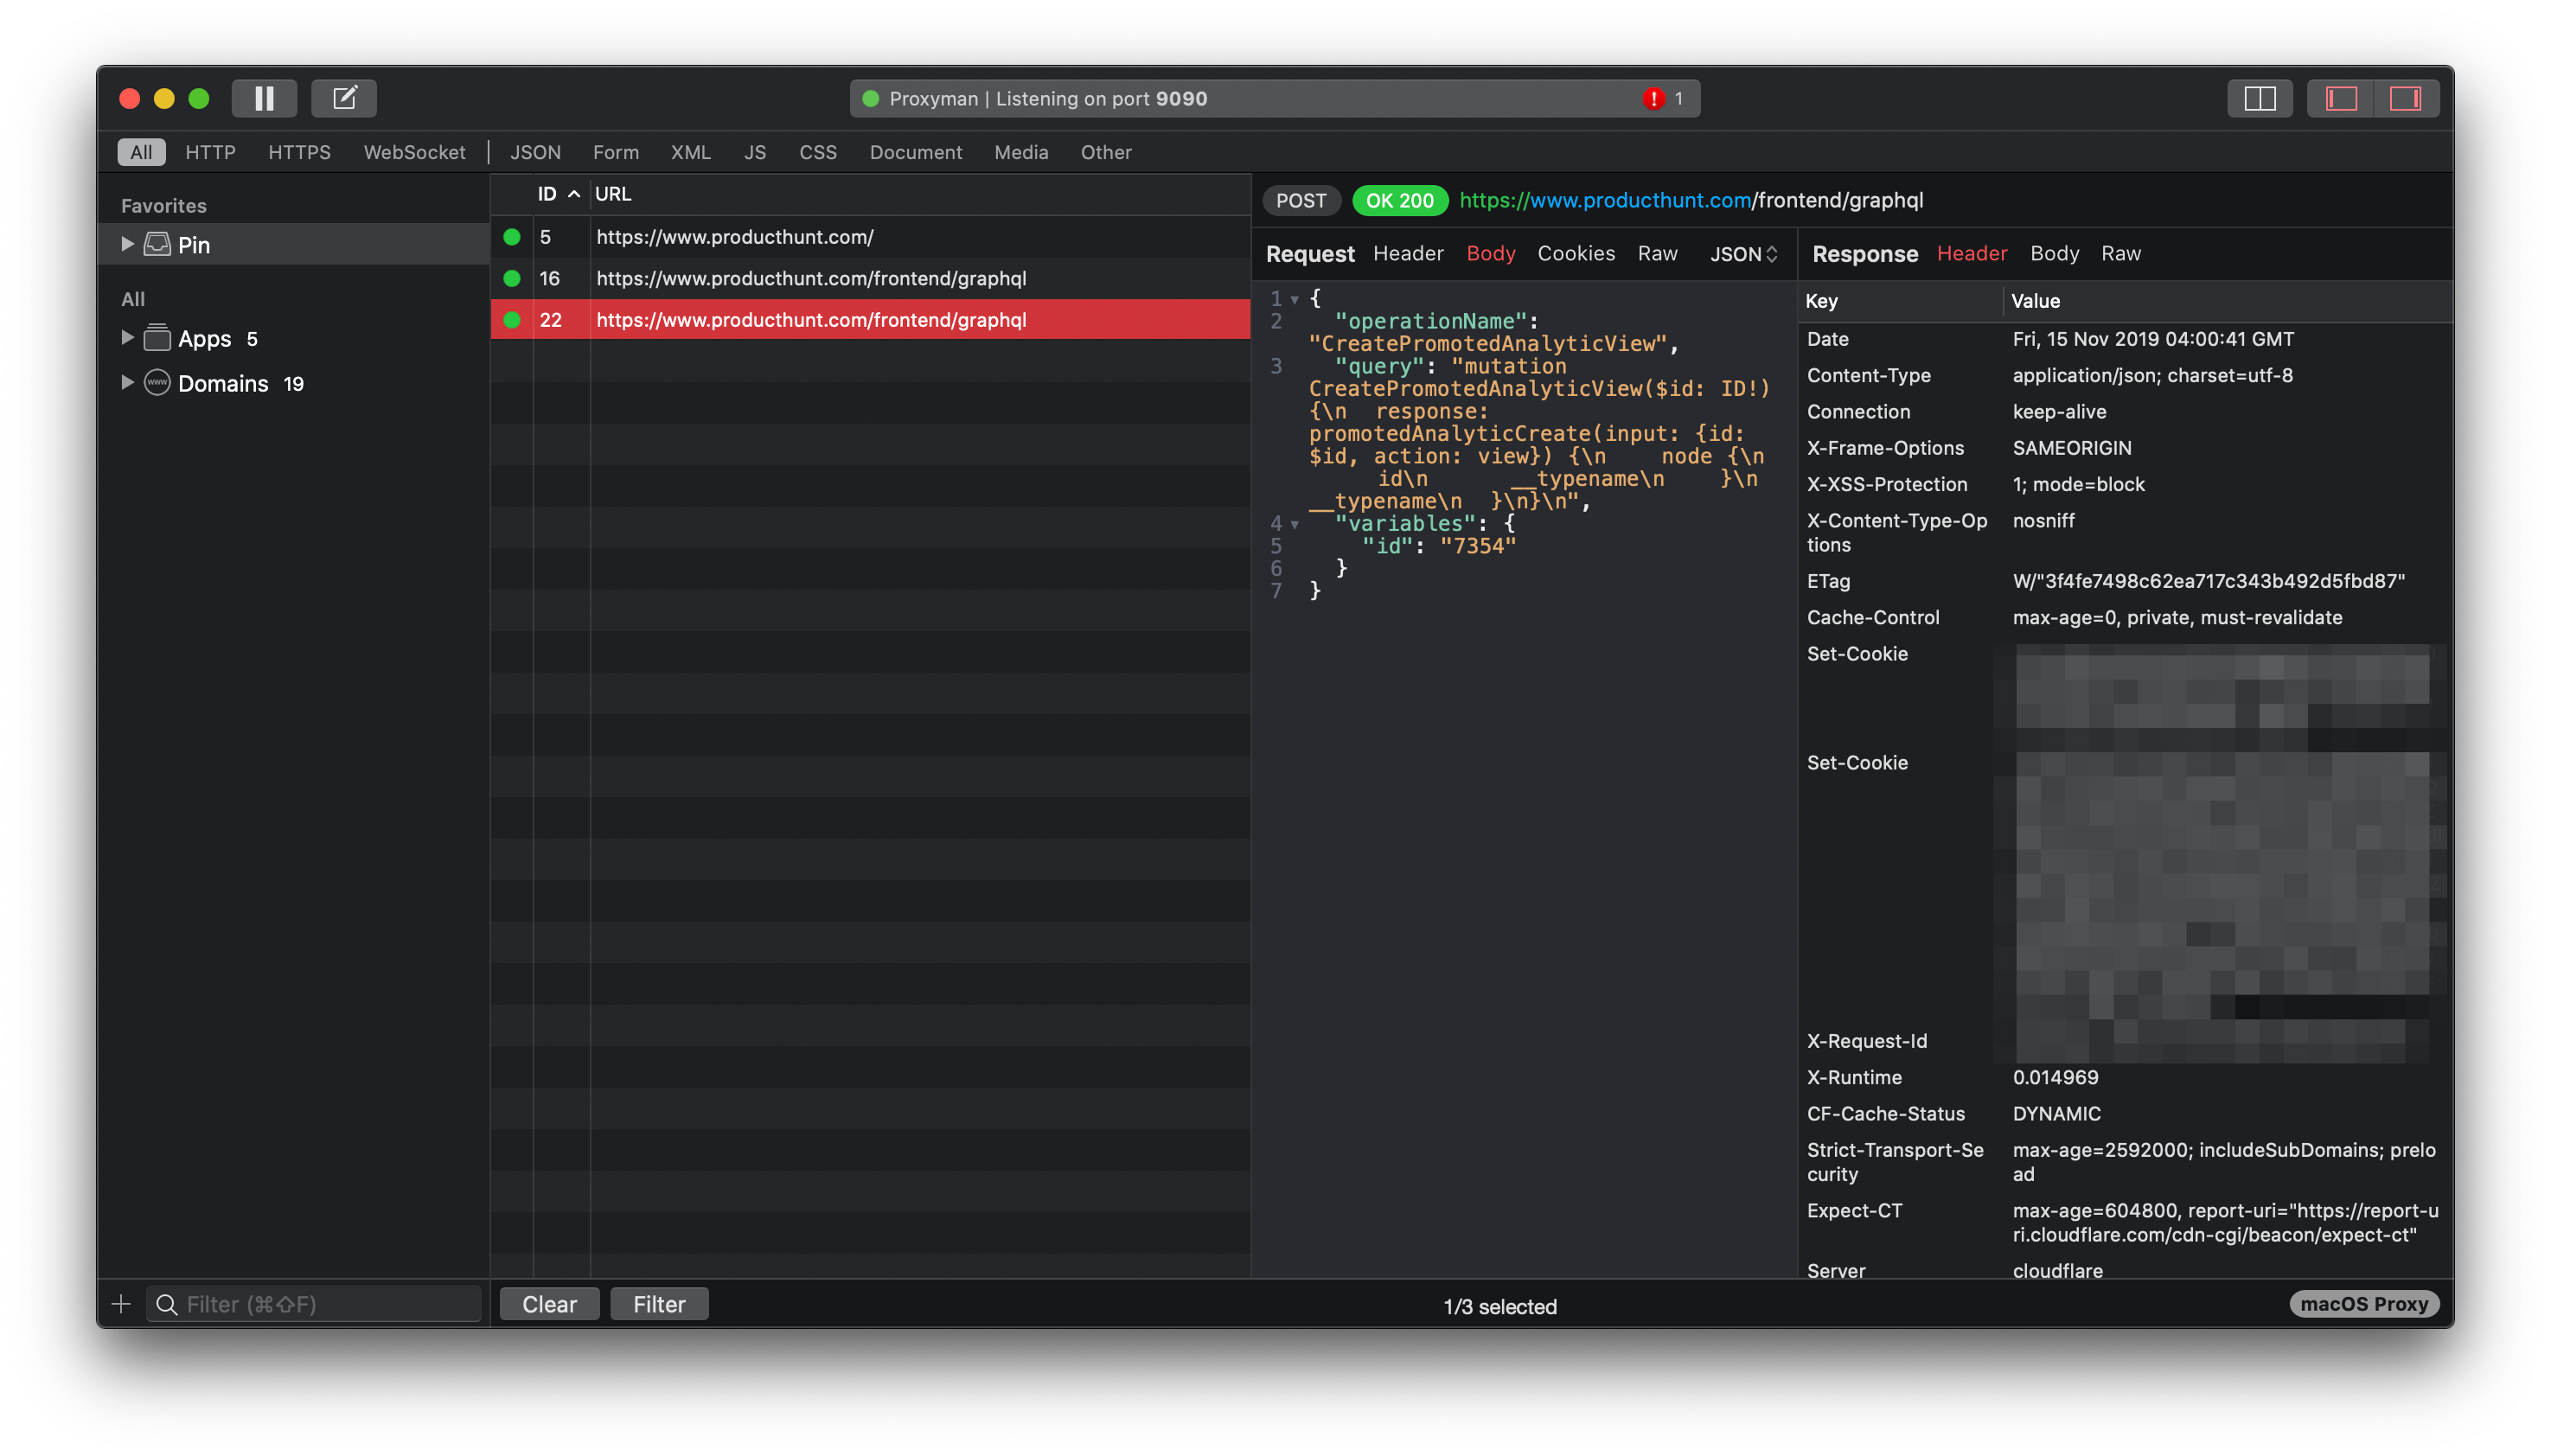Click the compose new request icon
The height and width of the screenshot is (1456, 2551).
[x=344, y=98]
